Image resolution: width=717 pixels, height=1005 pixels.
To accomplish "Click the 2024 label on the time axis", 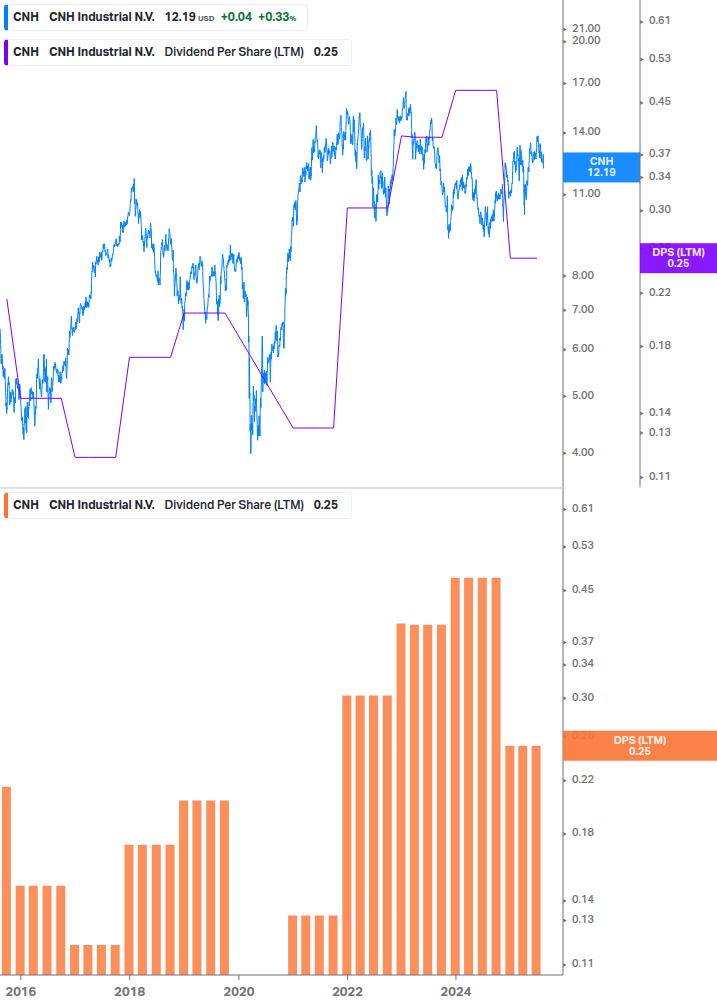I will click(456, 992).
